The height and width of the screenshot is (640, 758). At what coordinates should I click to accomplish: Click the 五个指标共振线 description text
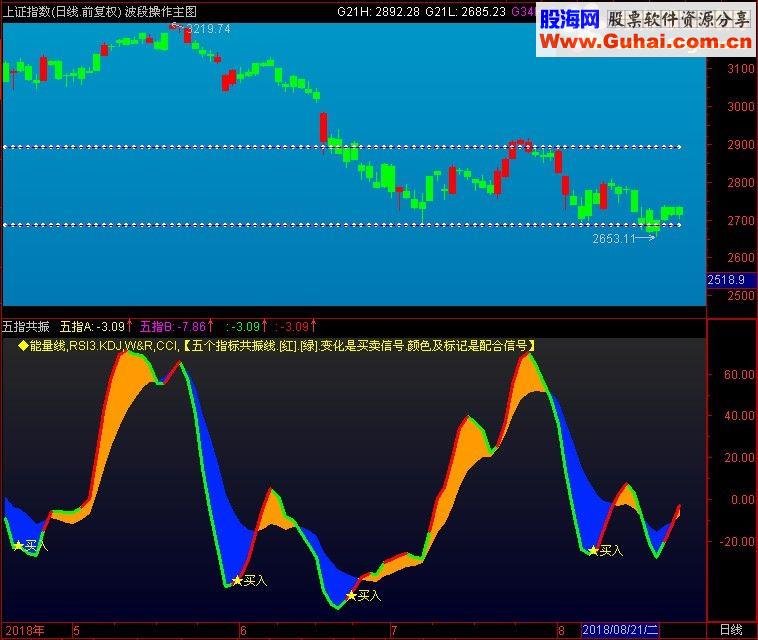pos(359,345)
